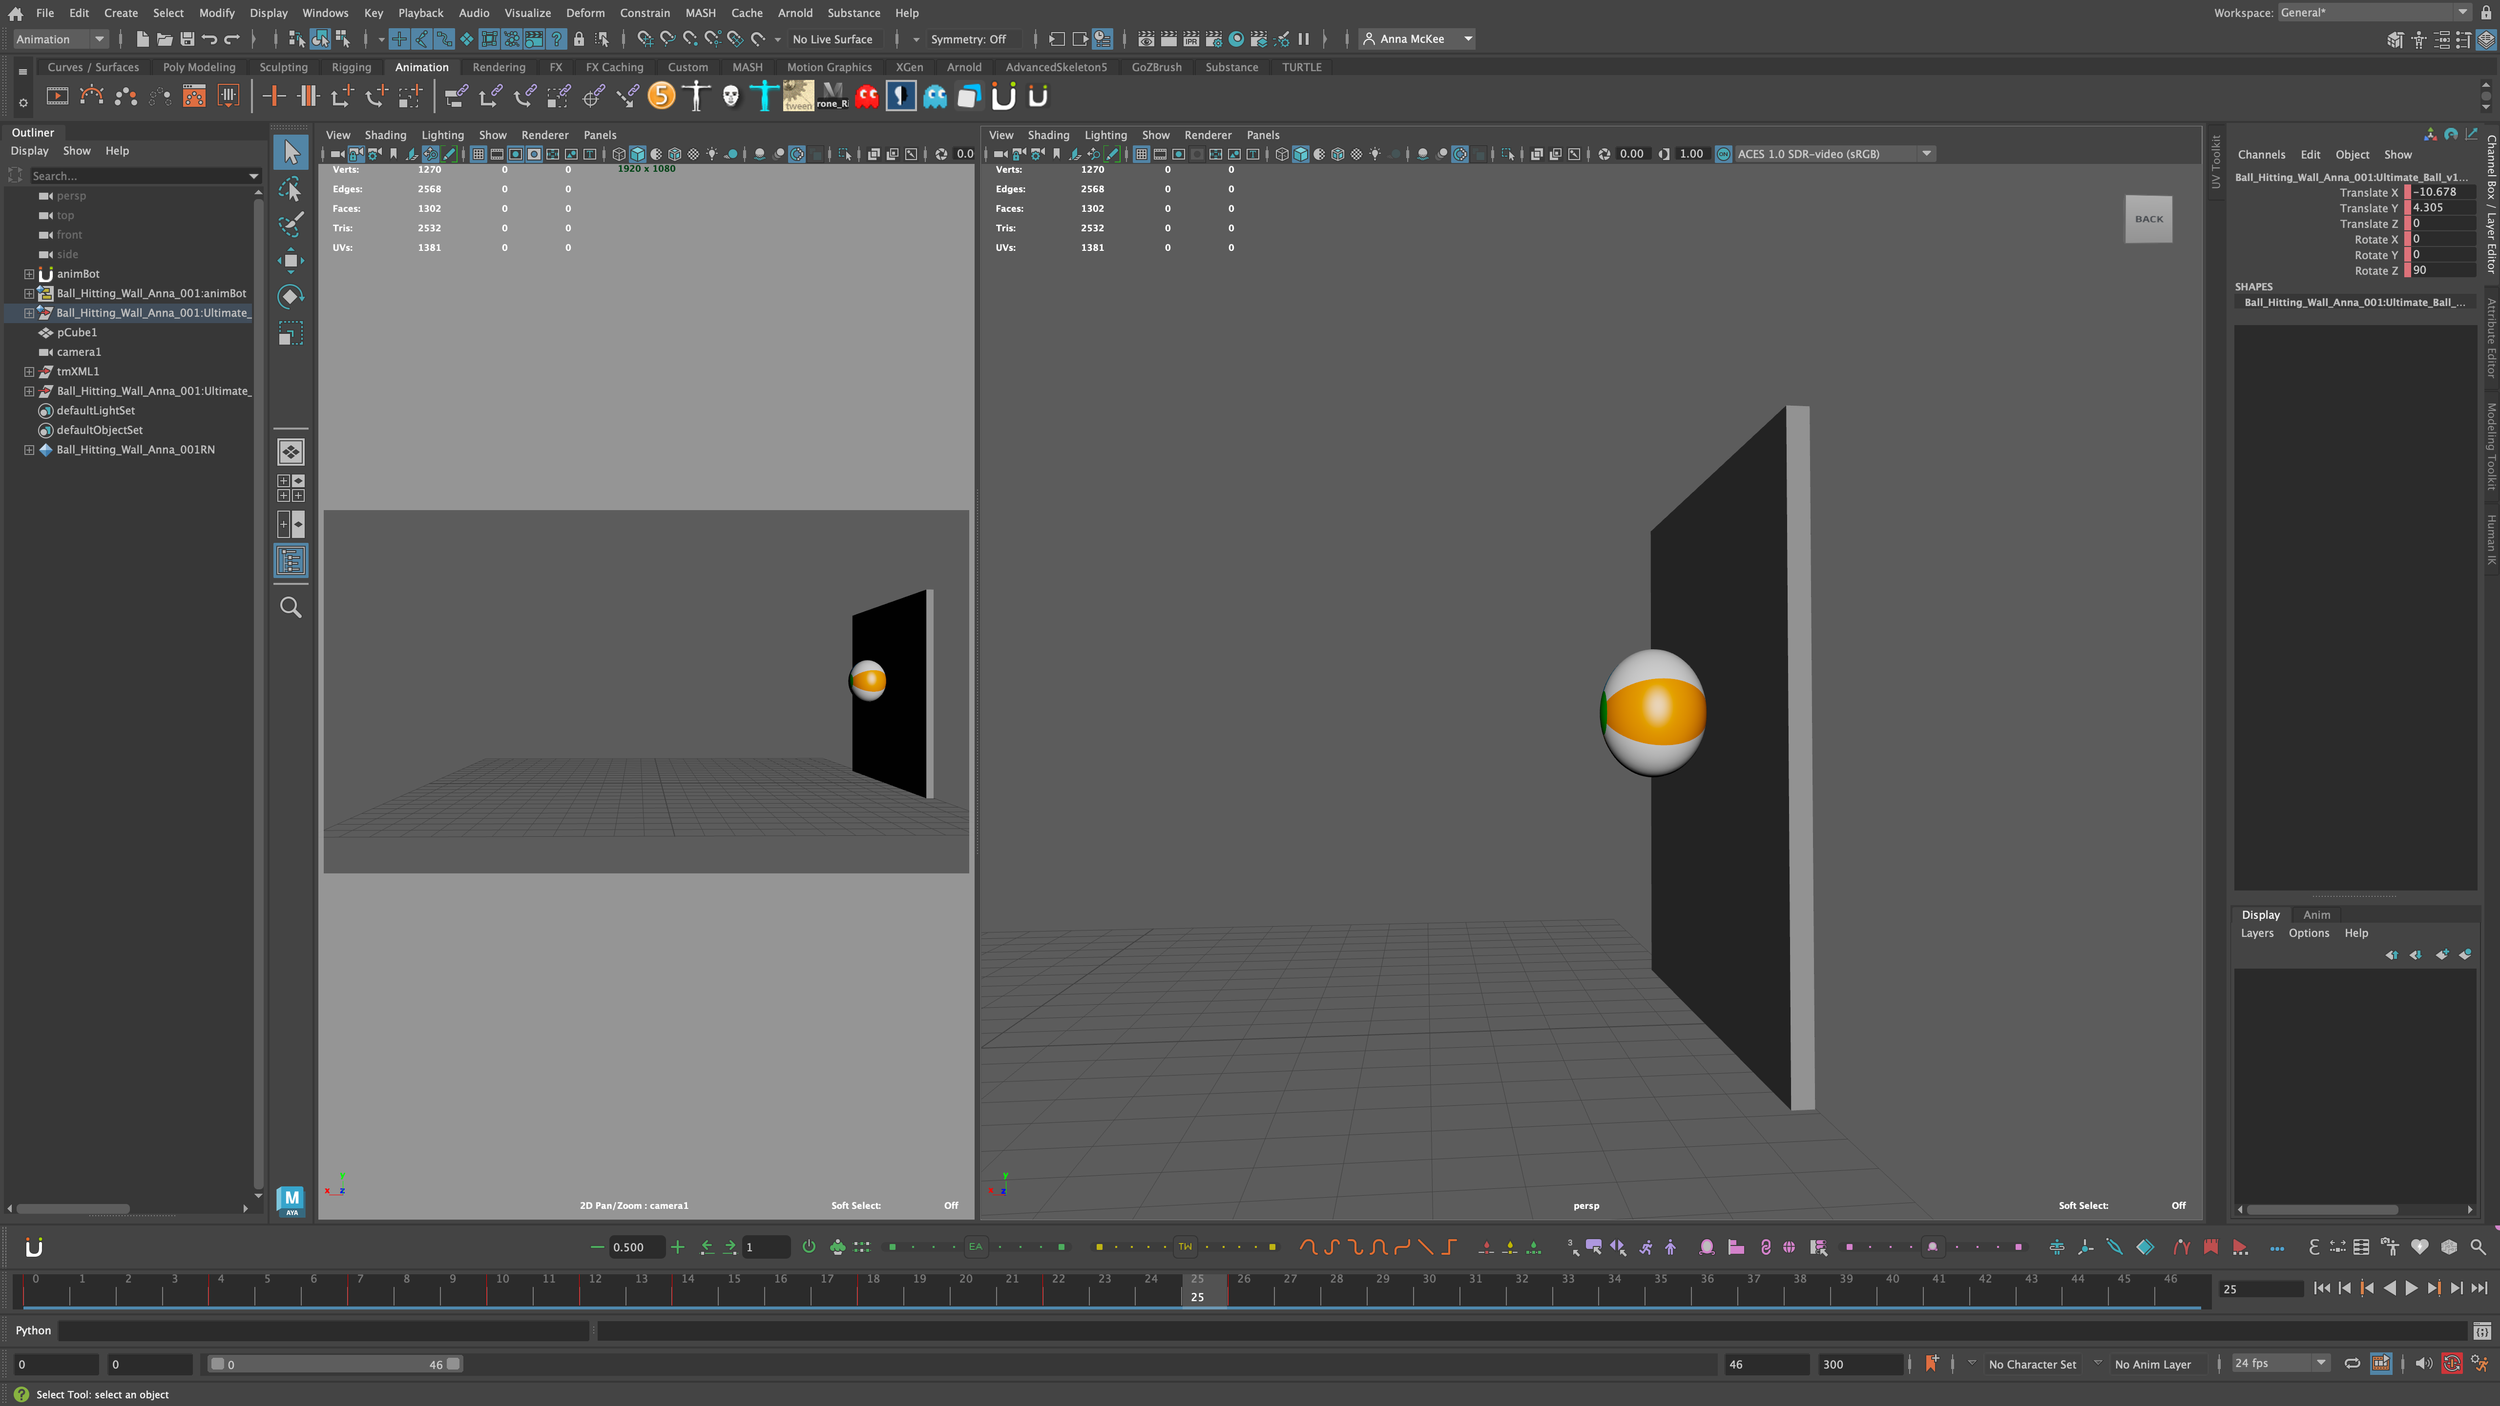The height and width of the screenshot is (1406, 2500).
Task: Click the shelf icon with number 5
Action: [661, 96]
